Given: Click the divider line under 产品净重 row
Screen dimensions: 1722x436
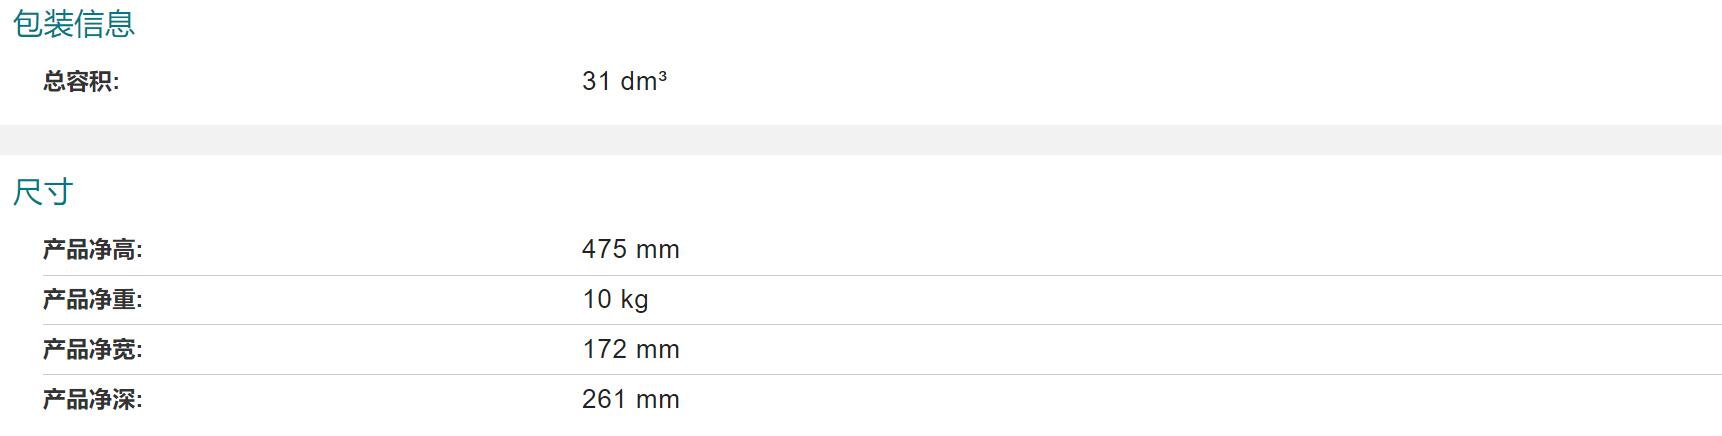Looking at the screenshot, I should click(882, 324).
